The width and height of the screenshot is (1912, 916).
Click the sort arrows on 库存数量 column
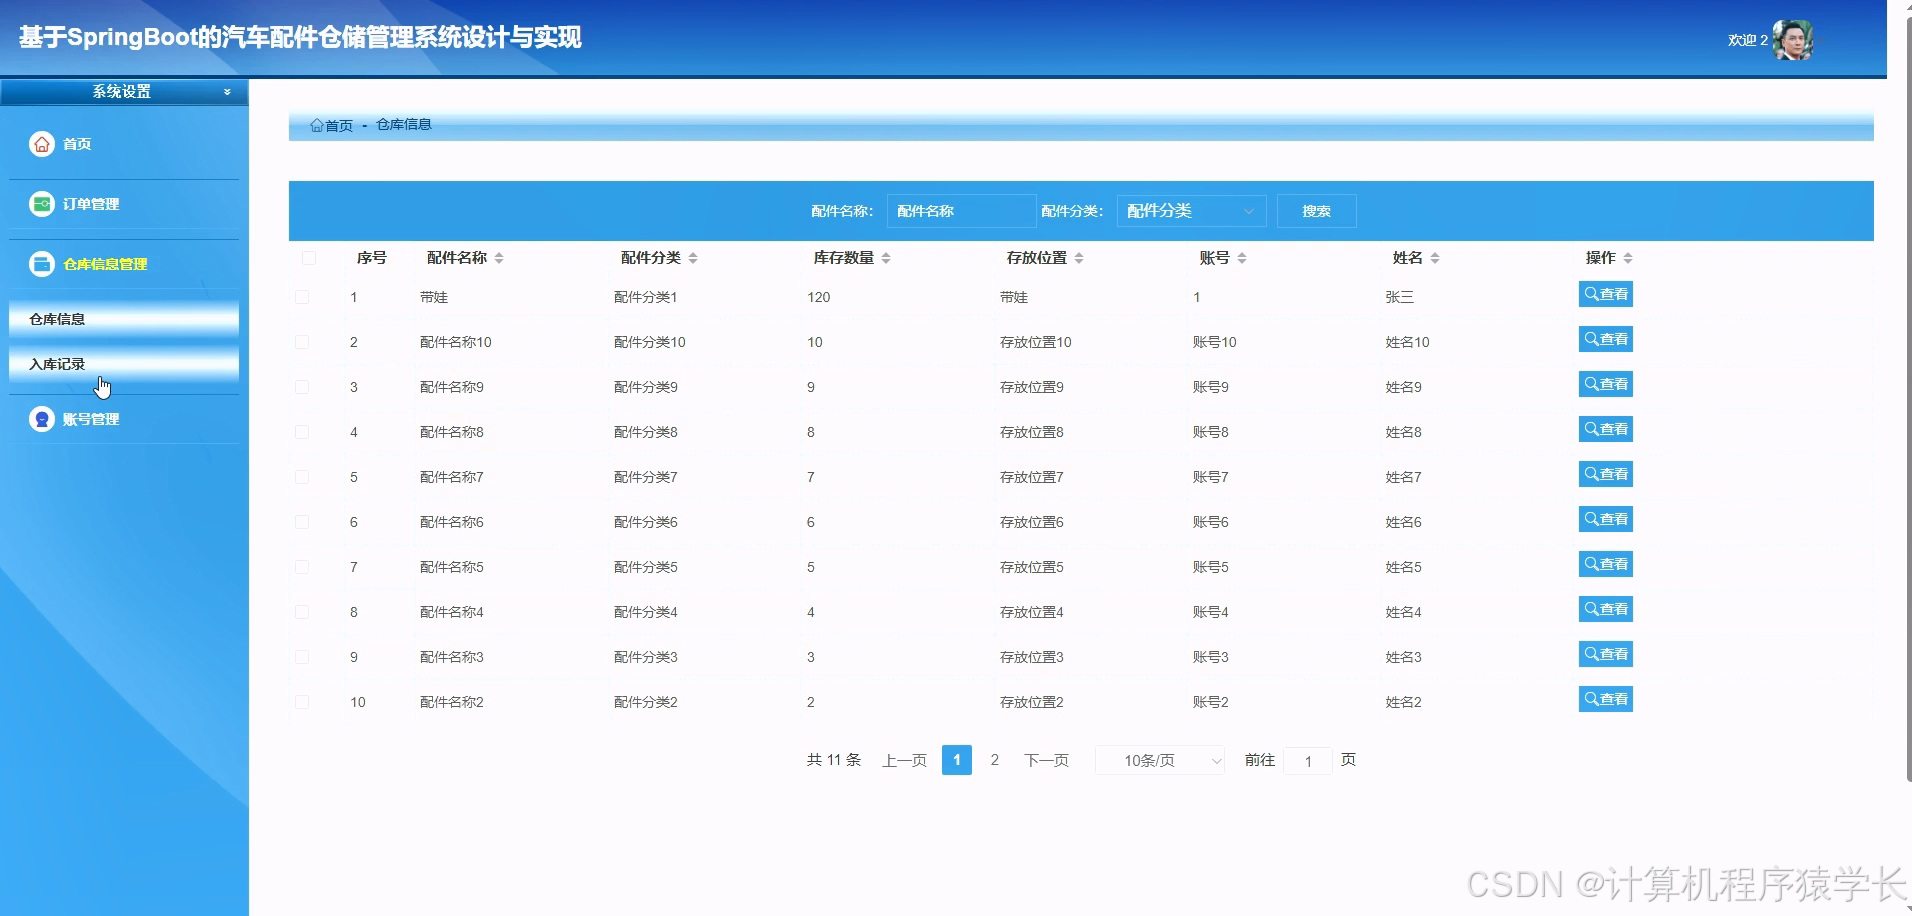[886, 257]
